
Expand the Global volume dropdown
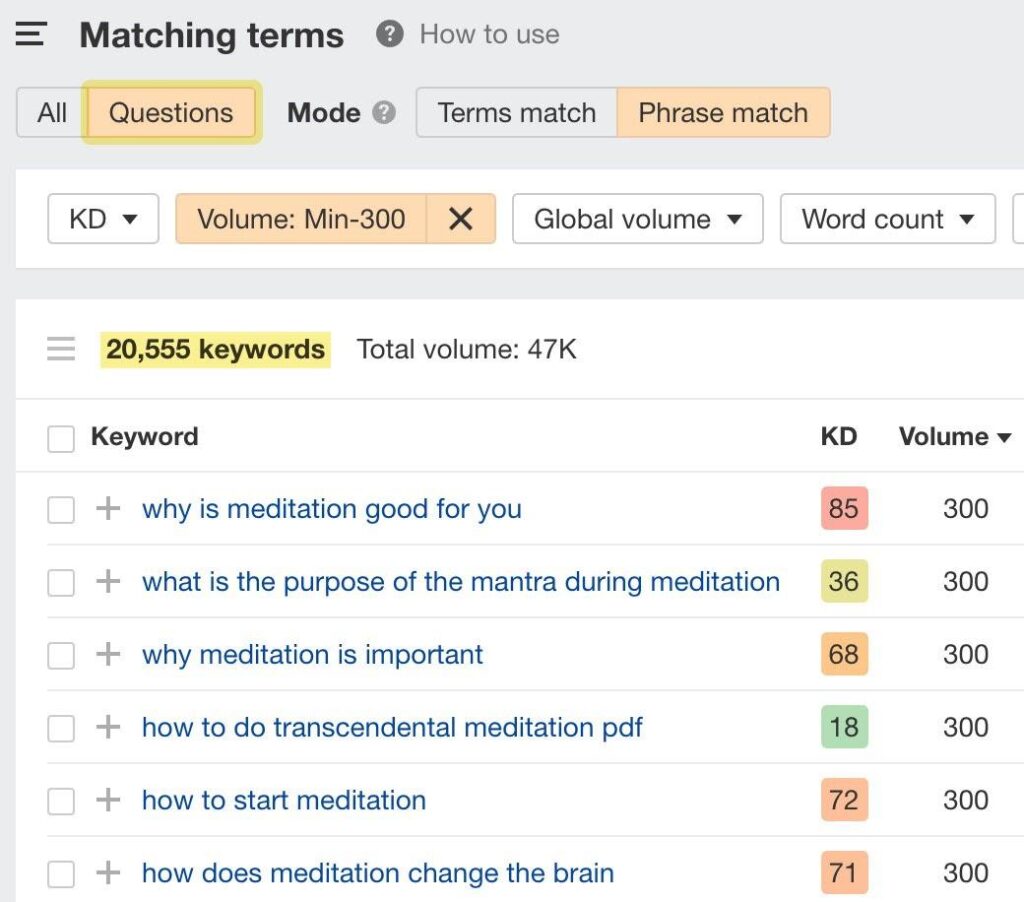click(x=637, y=219)
